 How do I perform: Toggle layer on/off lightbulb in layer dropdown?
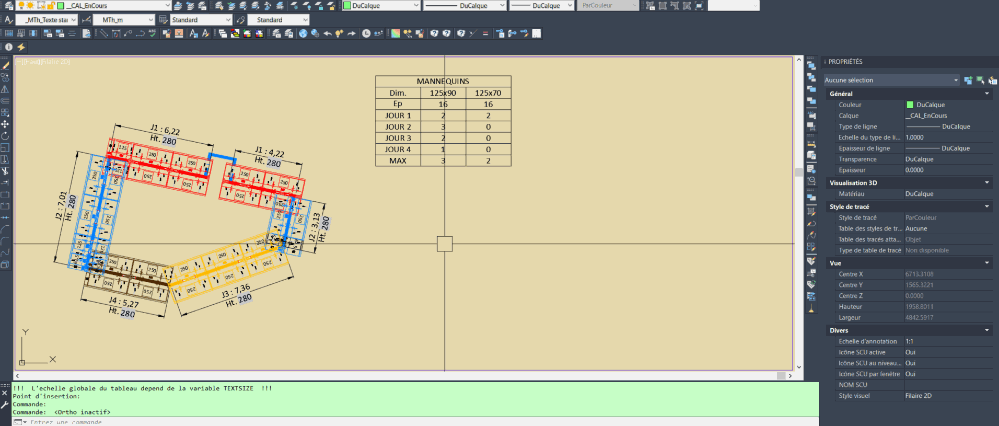pyautogui.click(x=20, y=5)
